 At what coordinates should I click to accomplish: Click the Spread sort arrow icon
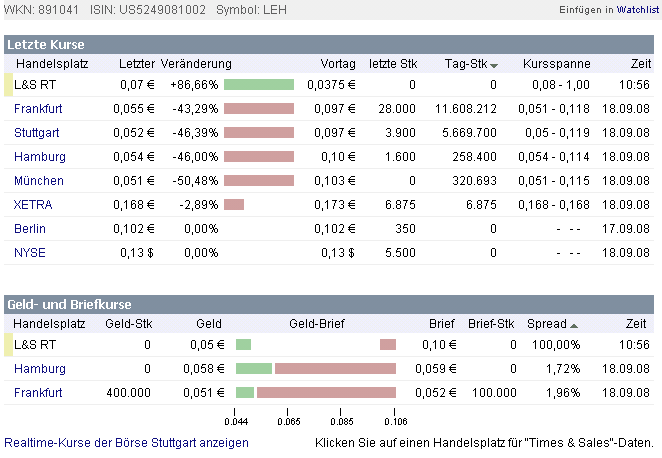pyautogui.click(x=574, y=325)
